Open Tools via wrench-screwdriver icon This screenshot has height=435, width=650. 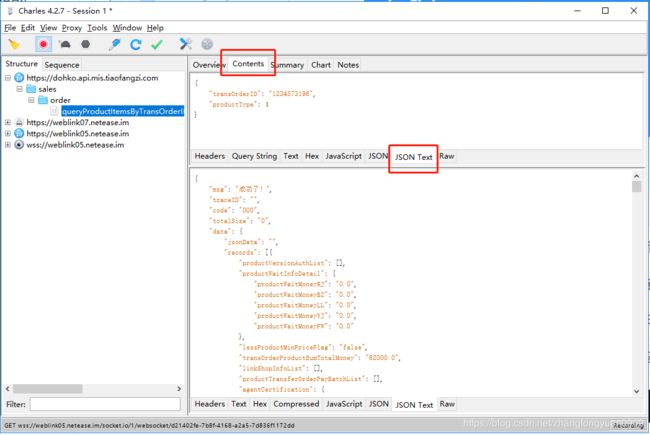[186, 44]
